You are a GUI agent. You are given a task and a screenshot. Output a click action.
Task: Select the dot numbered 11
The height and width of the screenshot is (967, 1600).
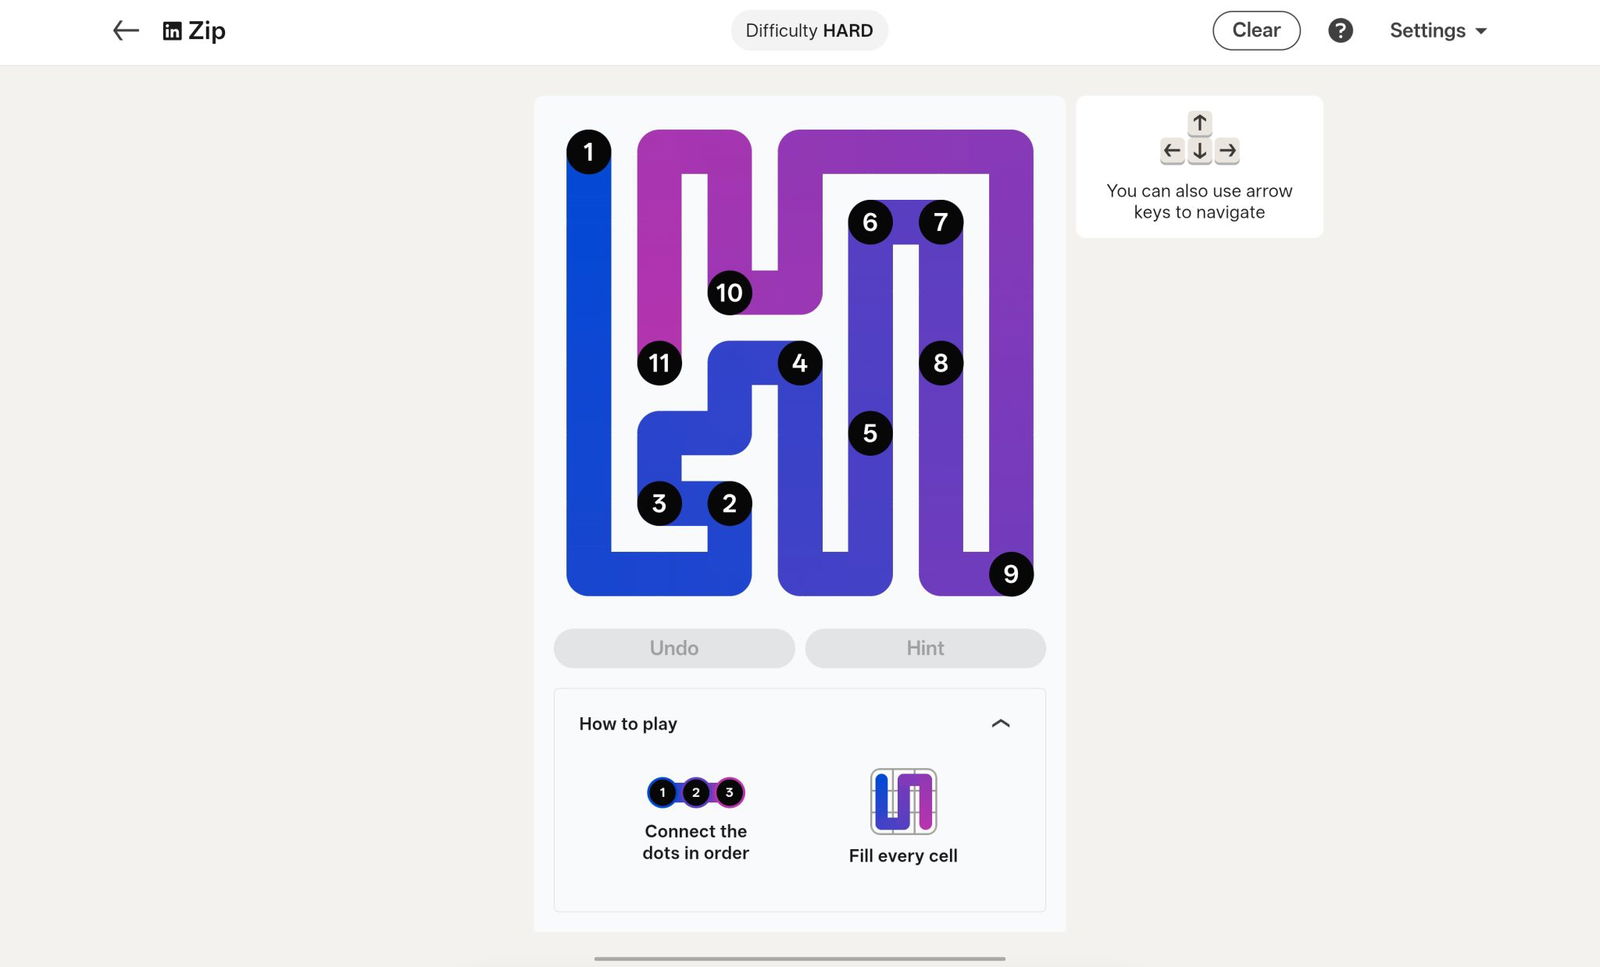pyautogui.click(x=659, y=363)
